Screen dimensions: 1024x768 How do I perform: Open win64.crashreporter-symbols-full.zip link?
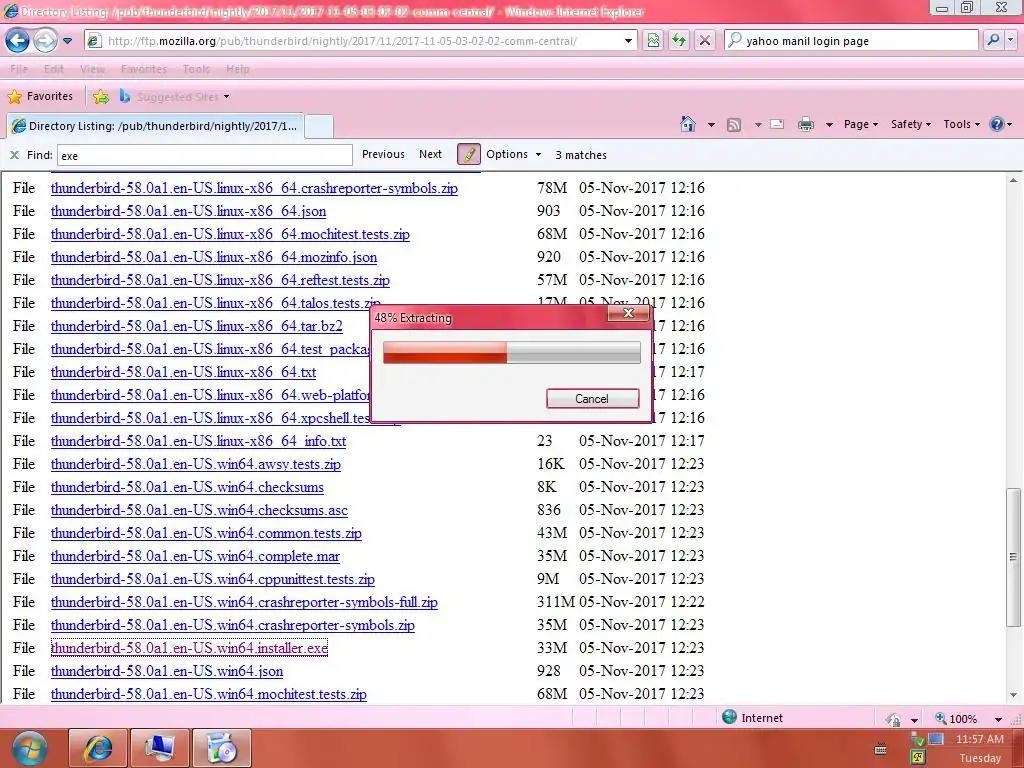click(x=244, y=602)
